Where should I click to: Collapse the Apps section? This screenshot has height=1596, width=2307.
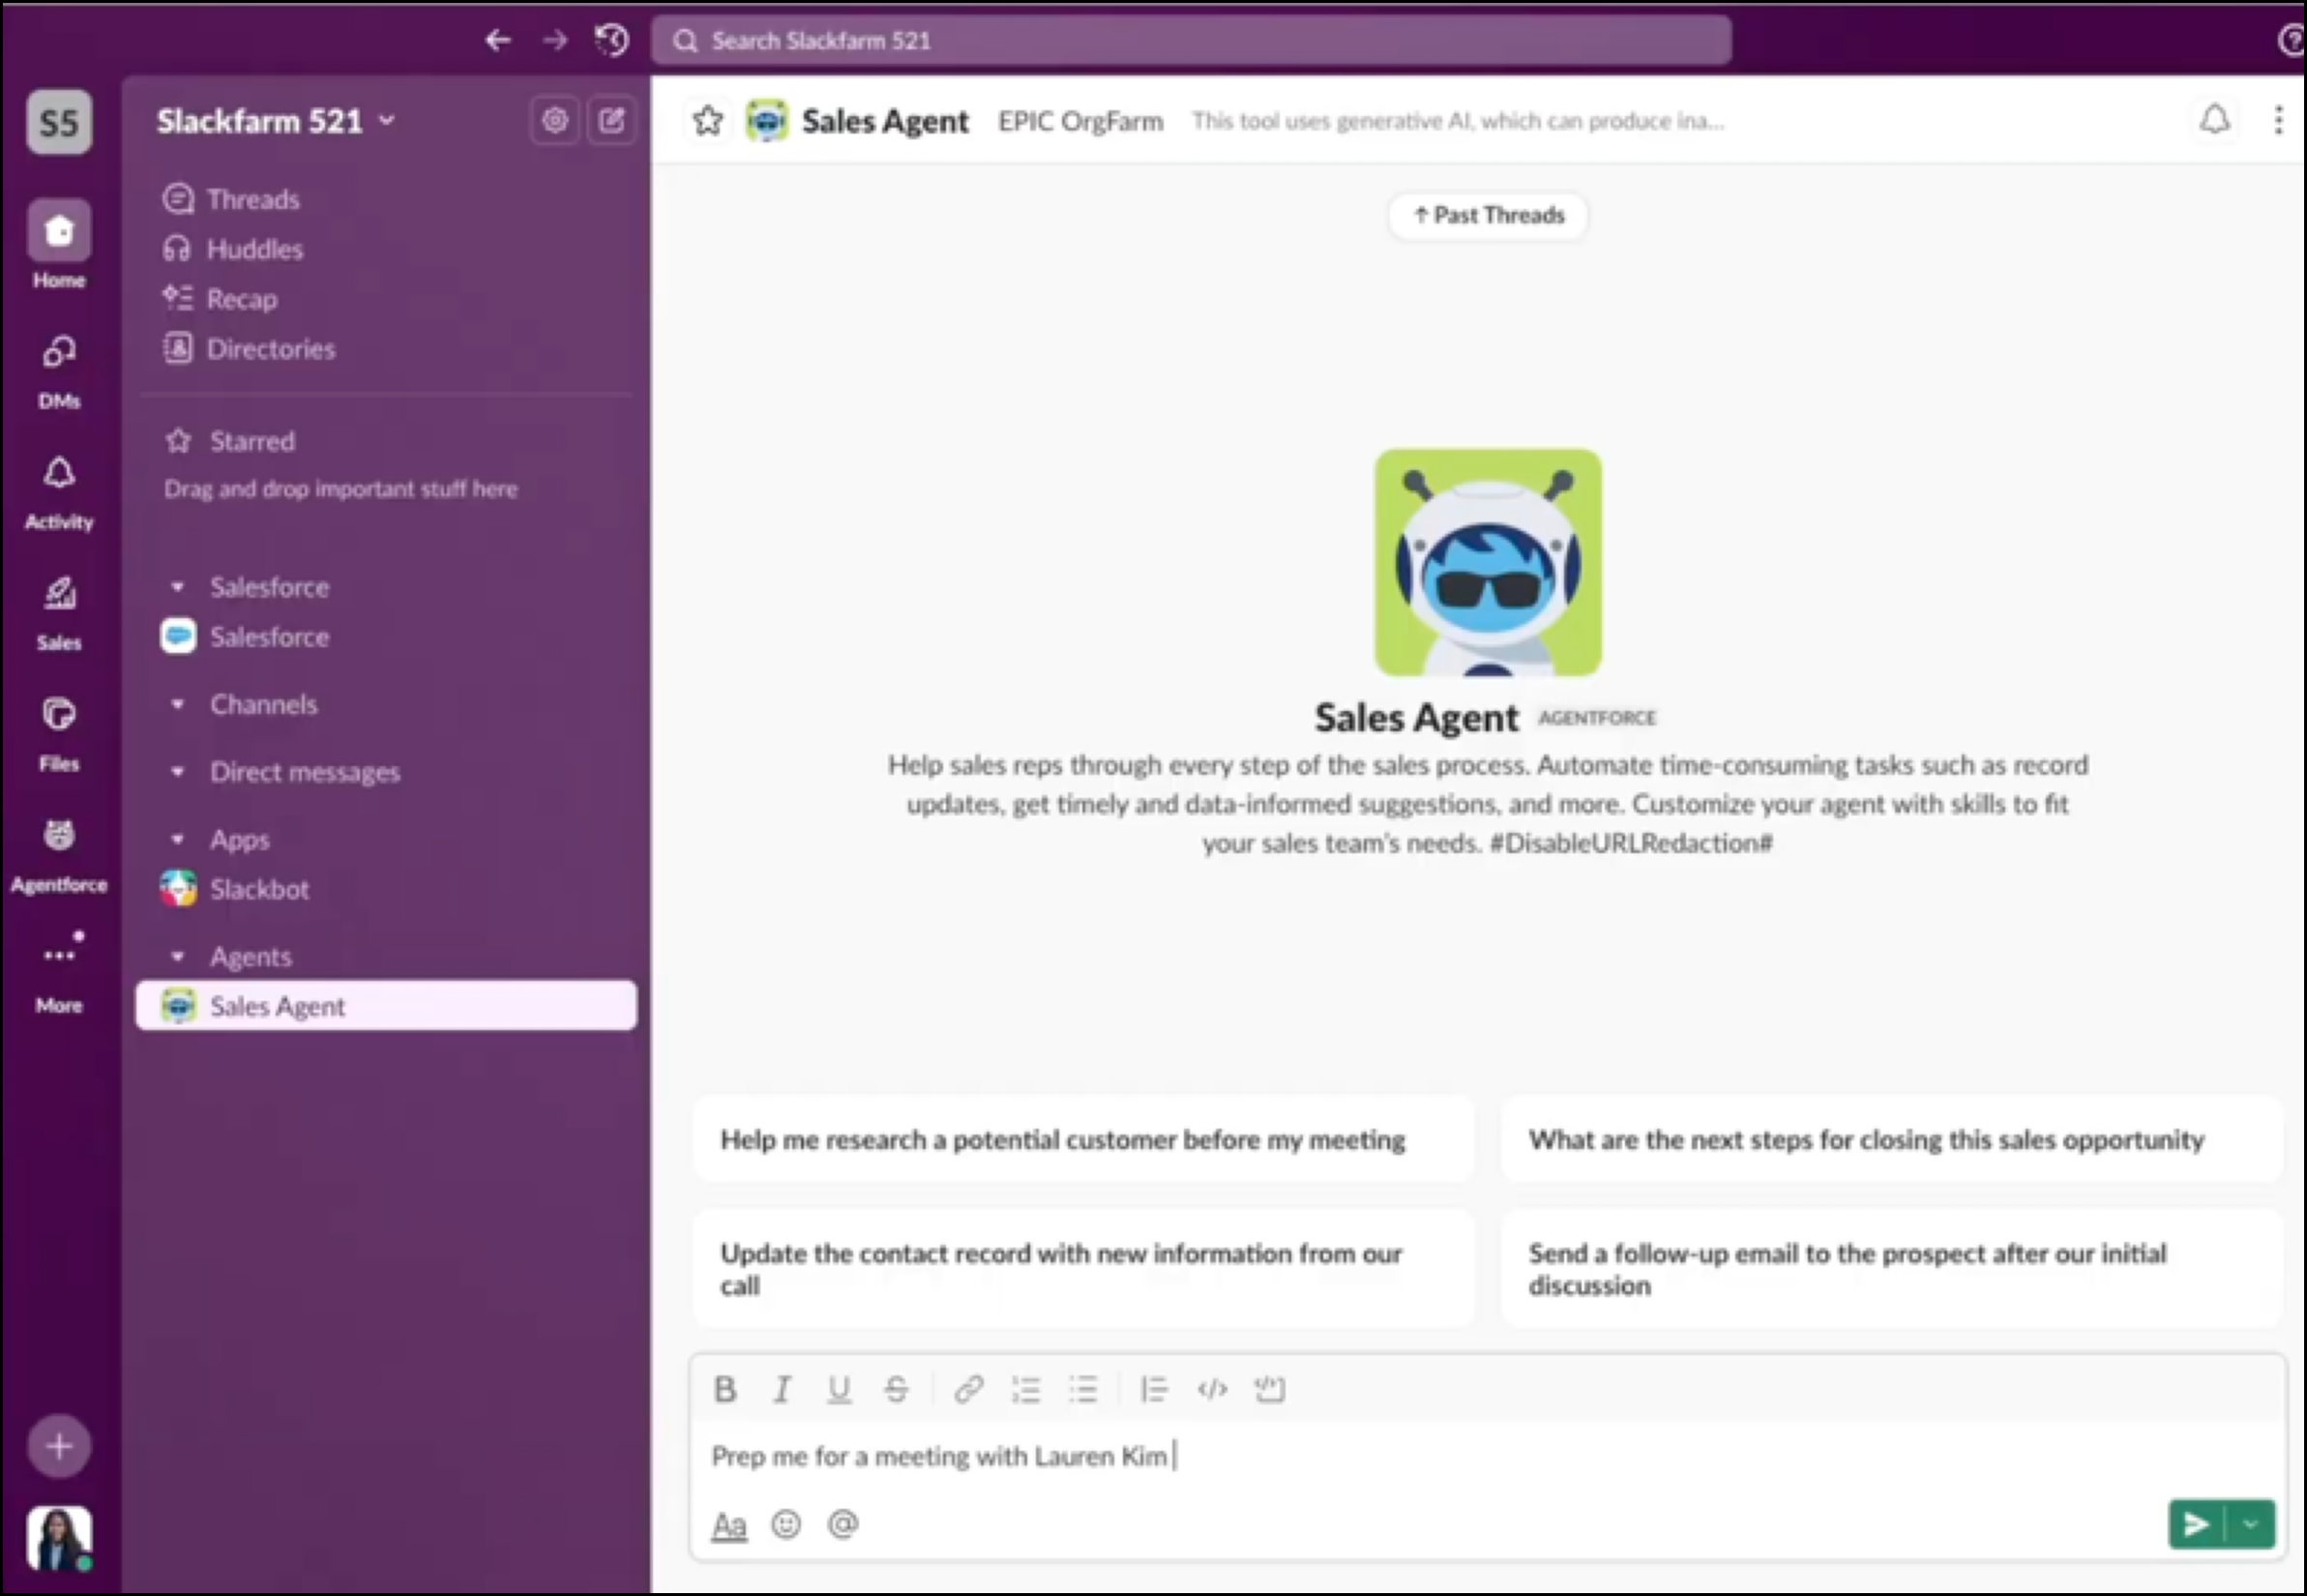tap(178, 839)
